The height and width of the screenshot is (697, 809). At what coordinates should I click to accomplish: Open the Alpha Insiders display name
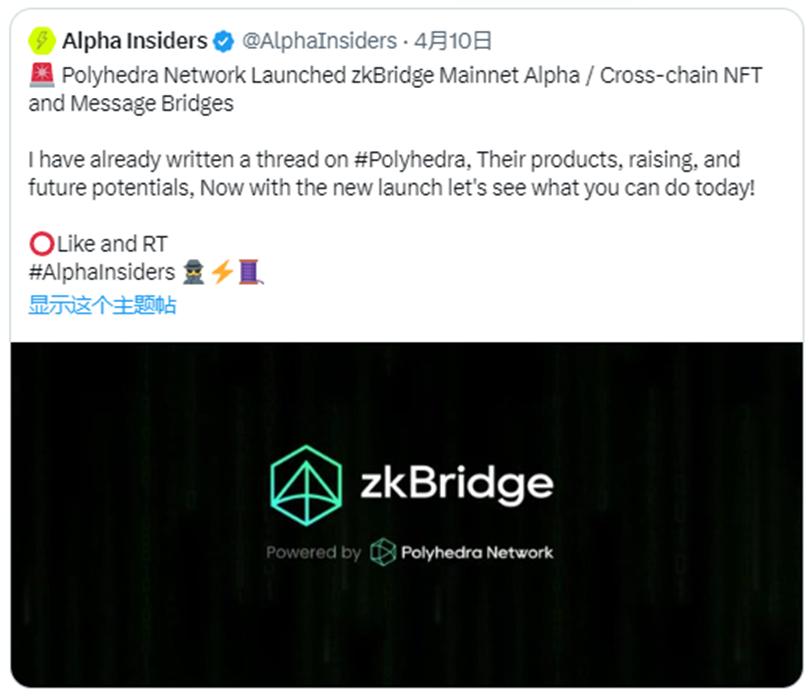pos(134,41)
